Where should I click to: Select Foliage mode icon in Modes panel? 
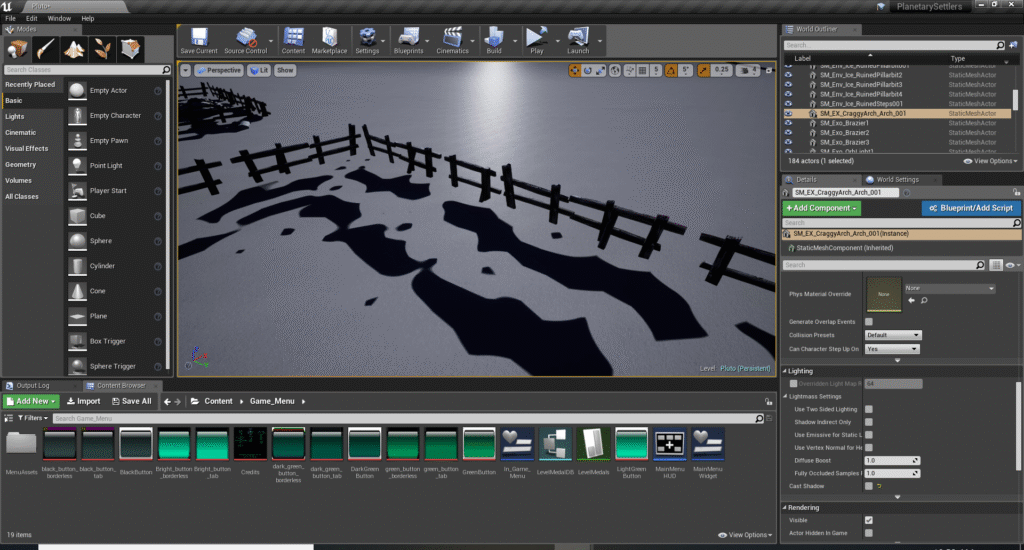102,49
